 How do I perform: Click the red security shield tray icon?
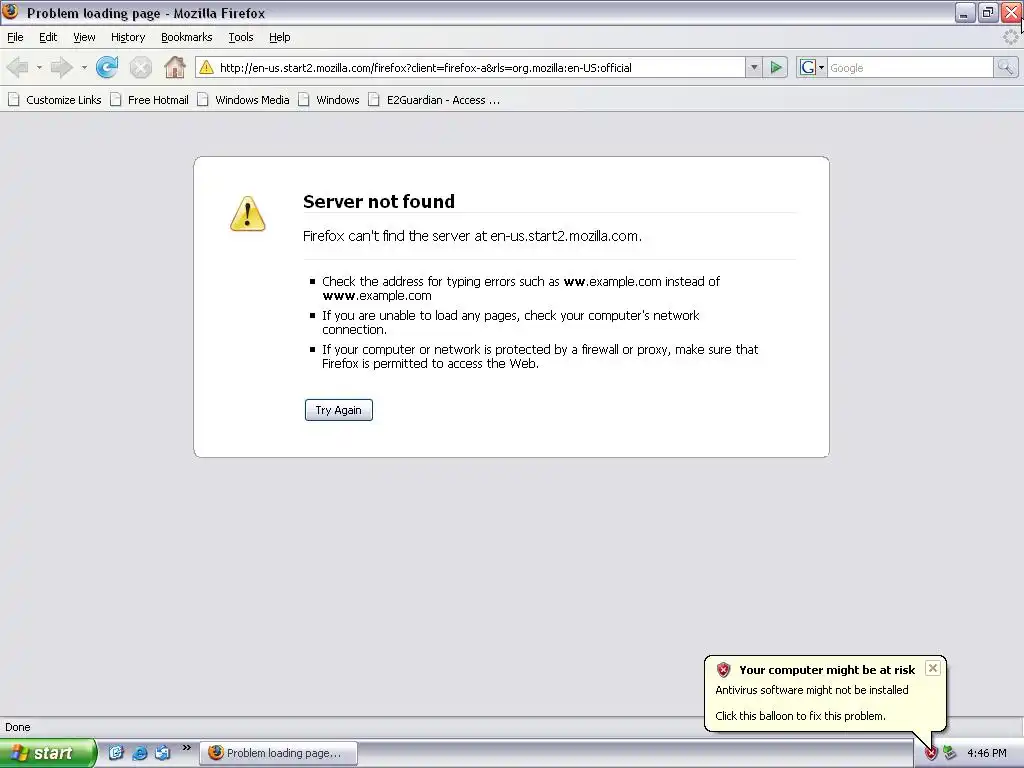click(x=931, y=753)
